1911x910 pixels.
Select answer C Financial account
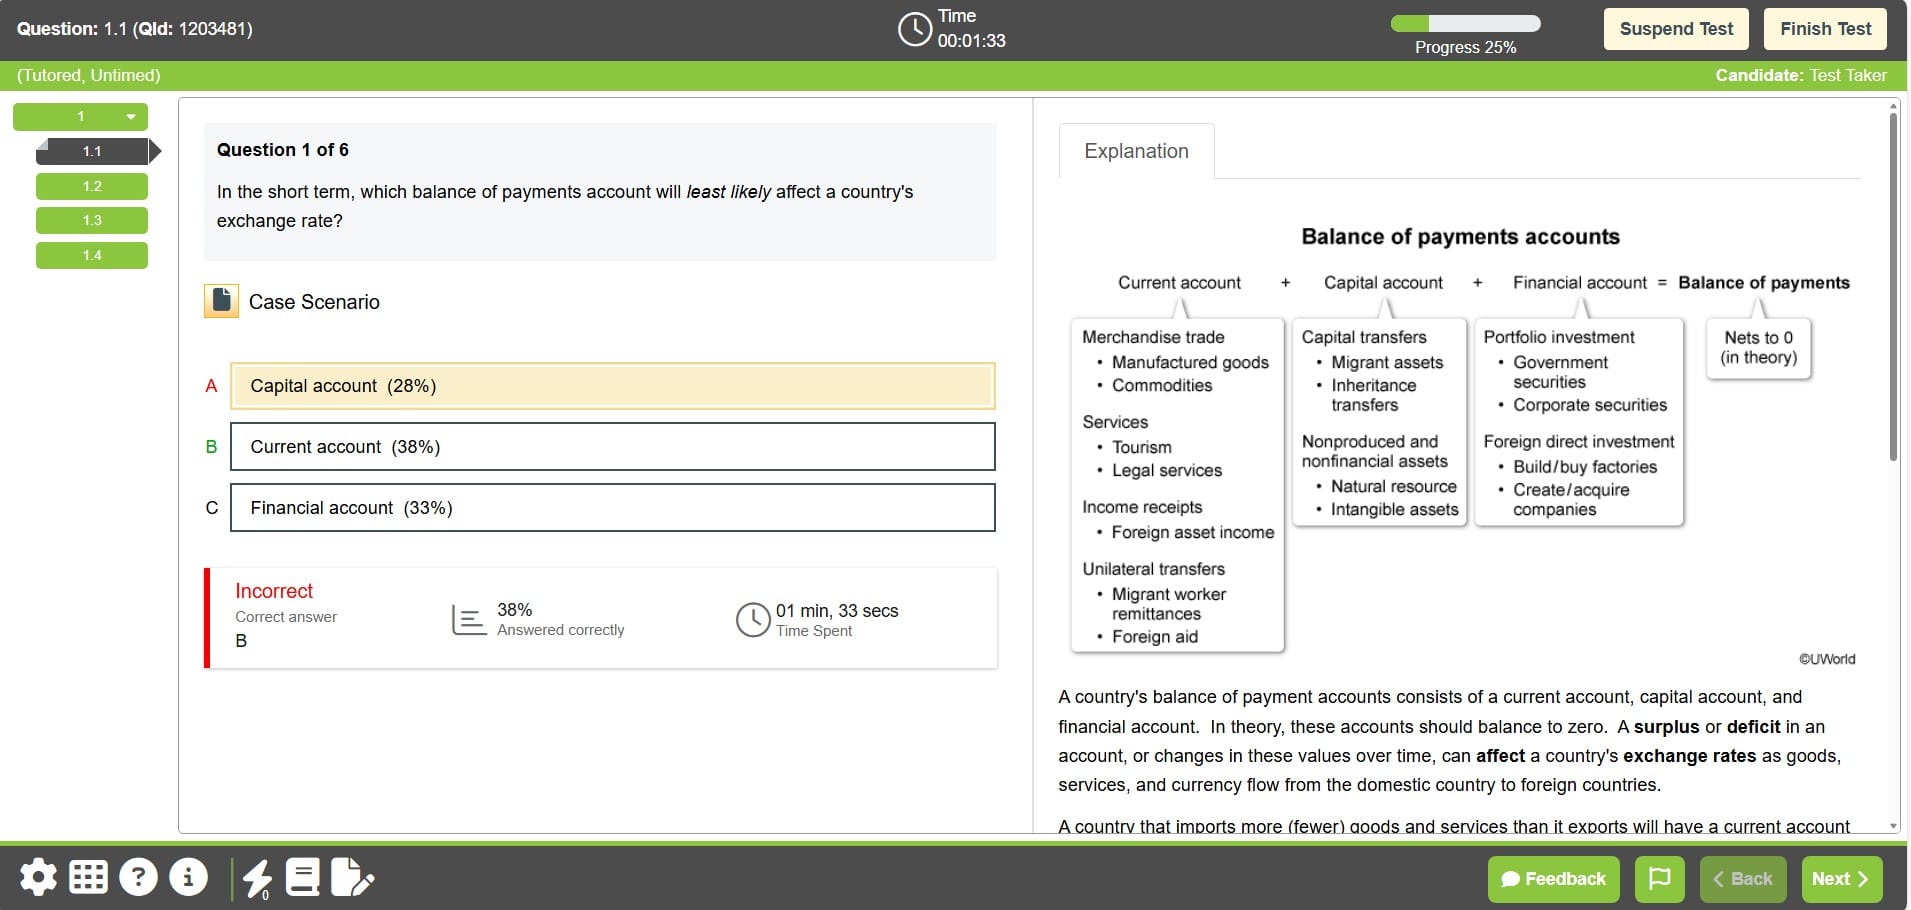click(x=612, y=508)
